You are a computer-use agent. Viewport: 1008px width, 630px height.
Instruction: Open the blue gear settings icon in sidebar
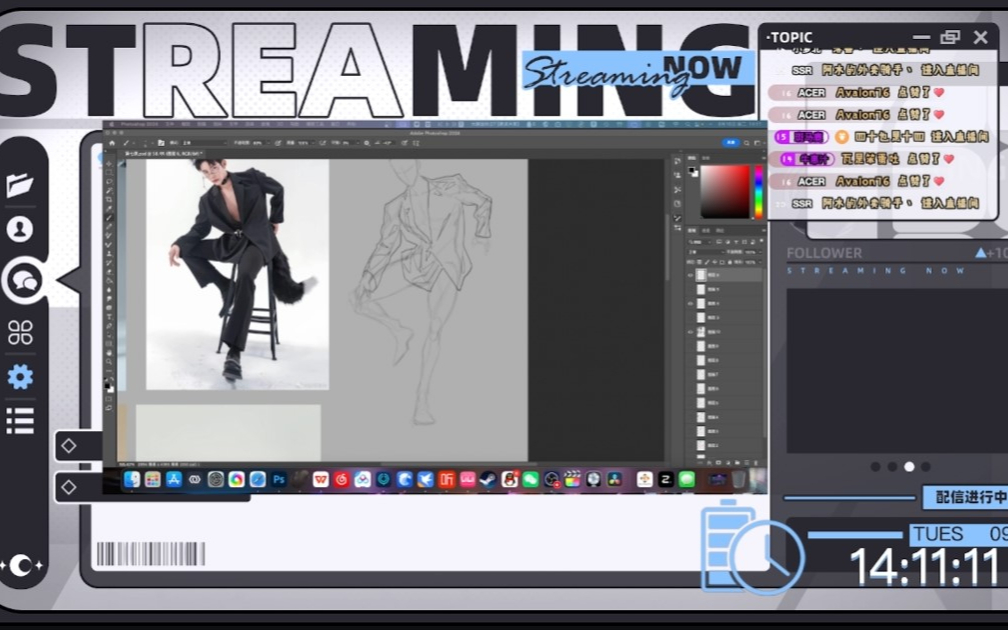[x=20, y=377]
